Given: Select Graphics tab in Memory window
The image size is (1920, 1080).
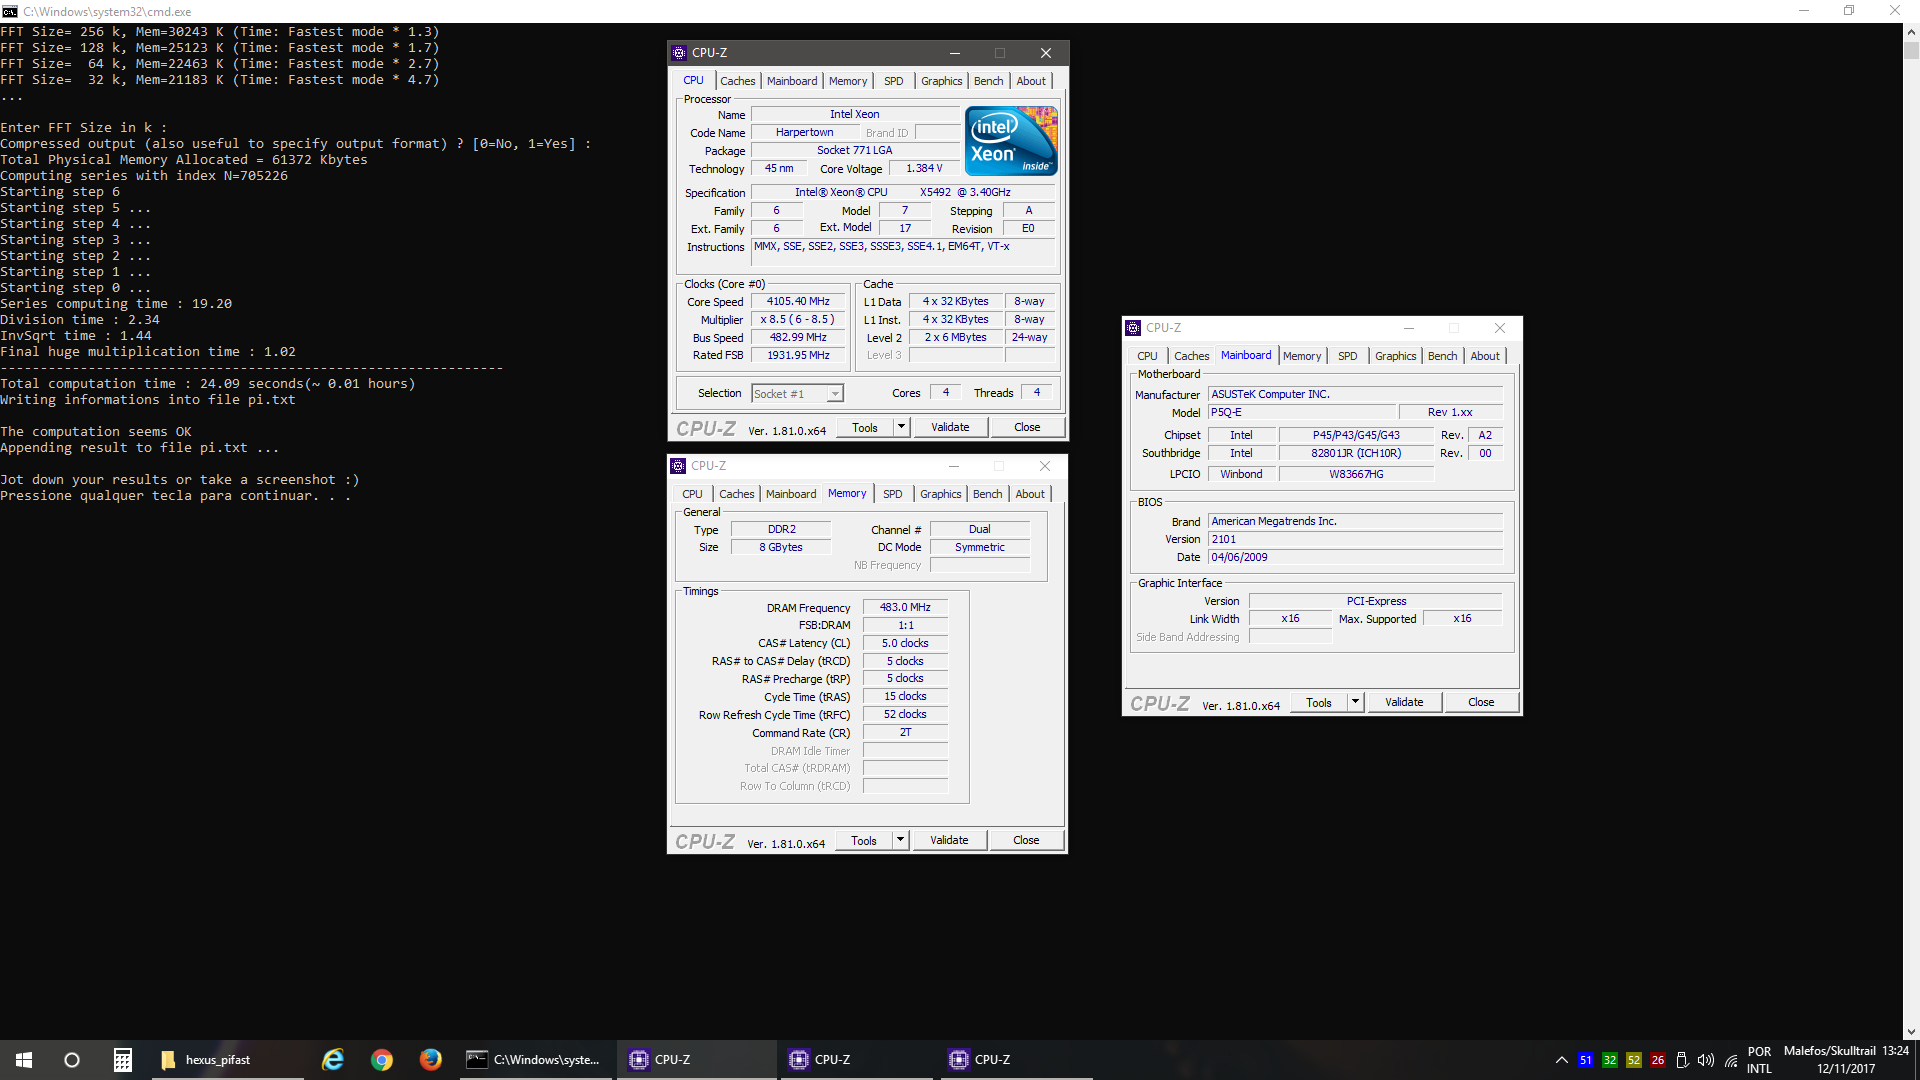Looking at the screenshot, I should (x=940, y=494).
